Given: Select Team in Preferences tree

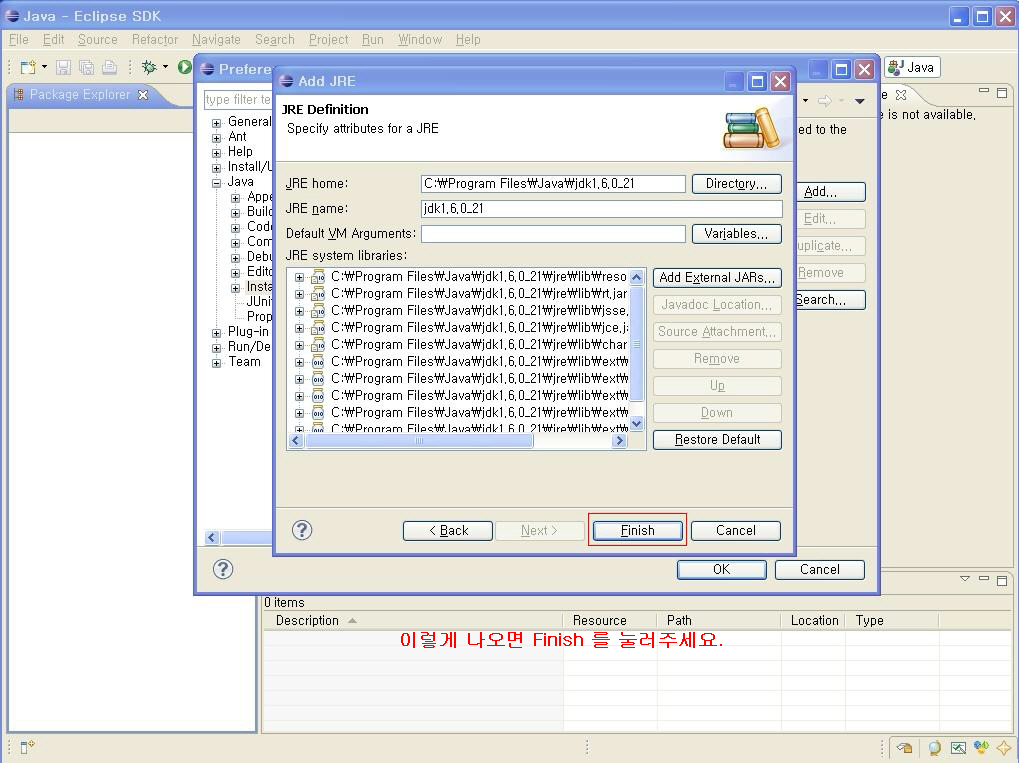Looking at the screenshot, I should [244, 362].
